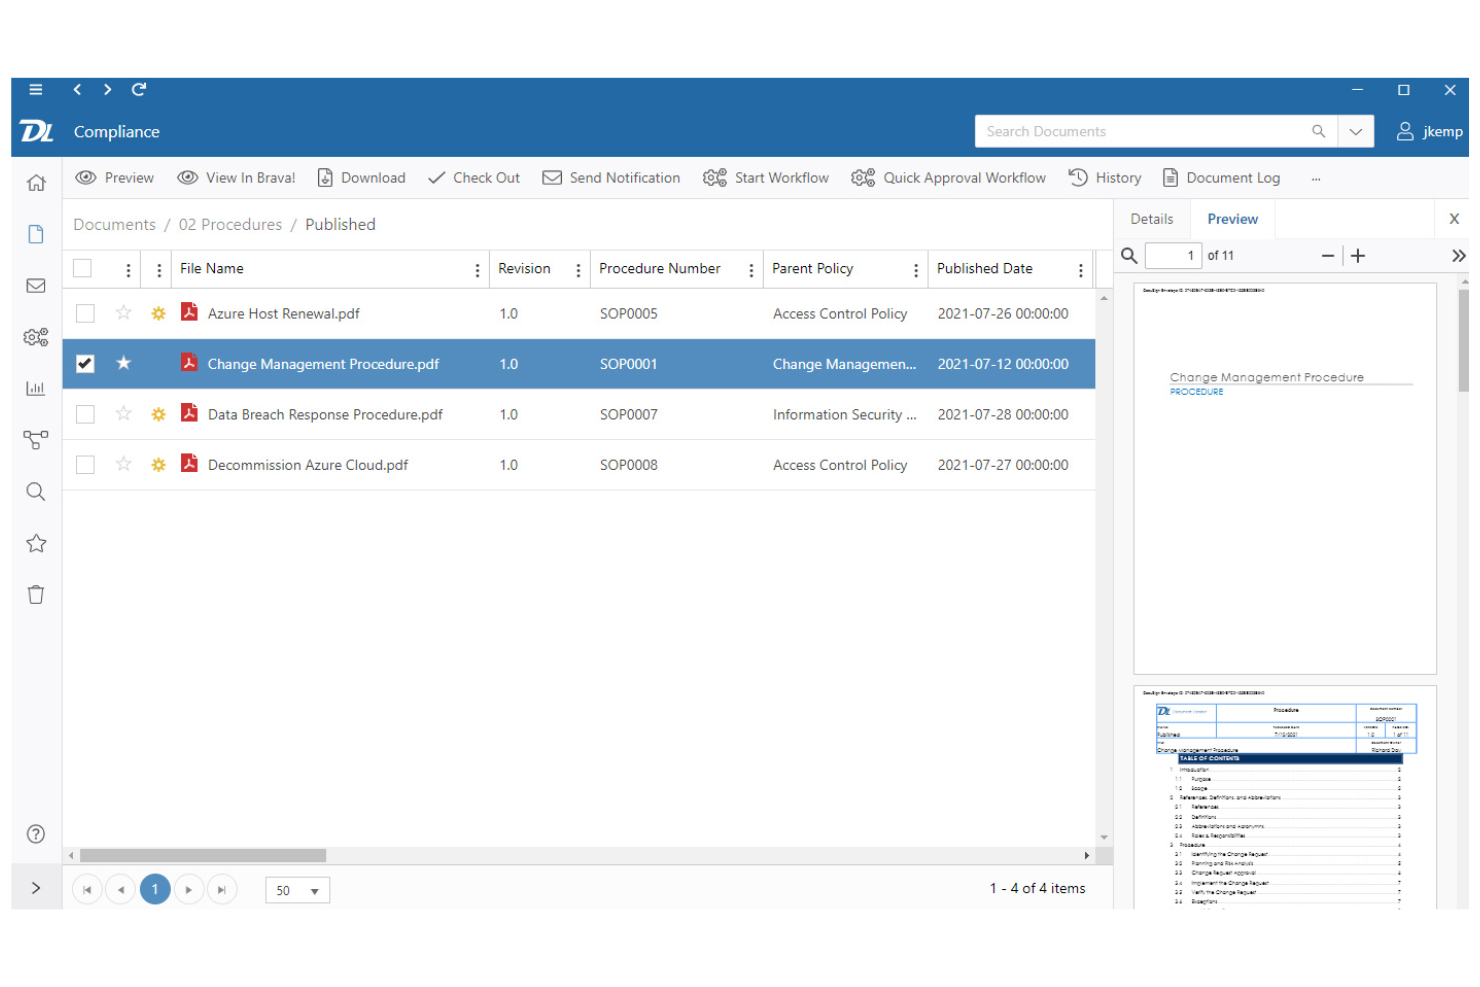This screenshot has width=1480, height=987.
Task: Open the Recycle Bin icon in sidebar
Action: coord(36,593)
